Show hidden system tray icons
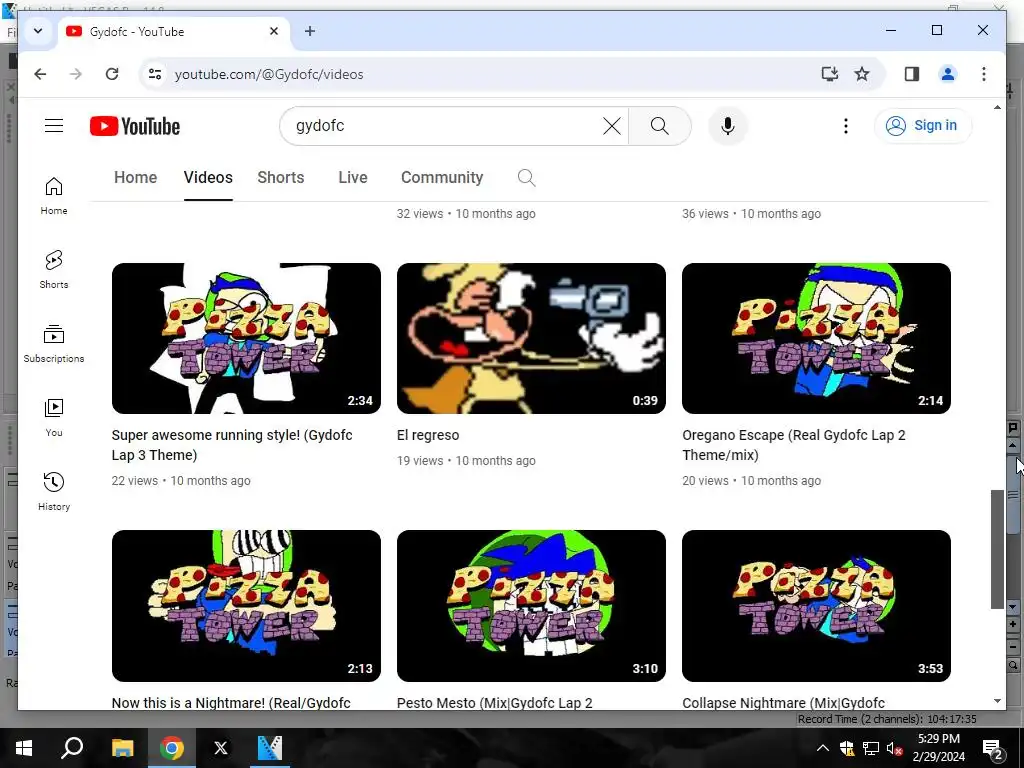The height and width of the screenshot is (768, 1024). pos(823,748)
